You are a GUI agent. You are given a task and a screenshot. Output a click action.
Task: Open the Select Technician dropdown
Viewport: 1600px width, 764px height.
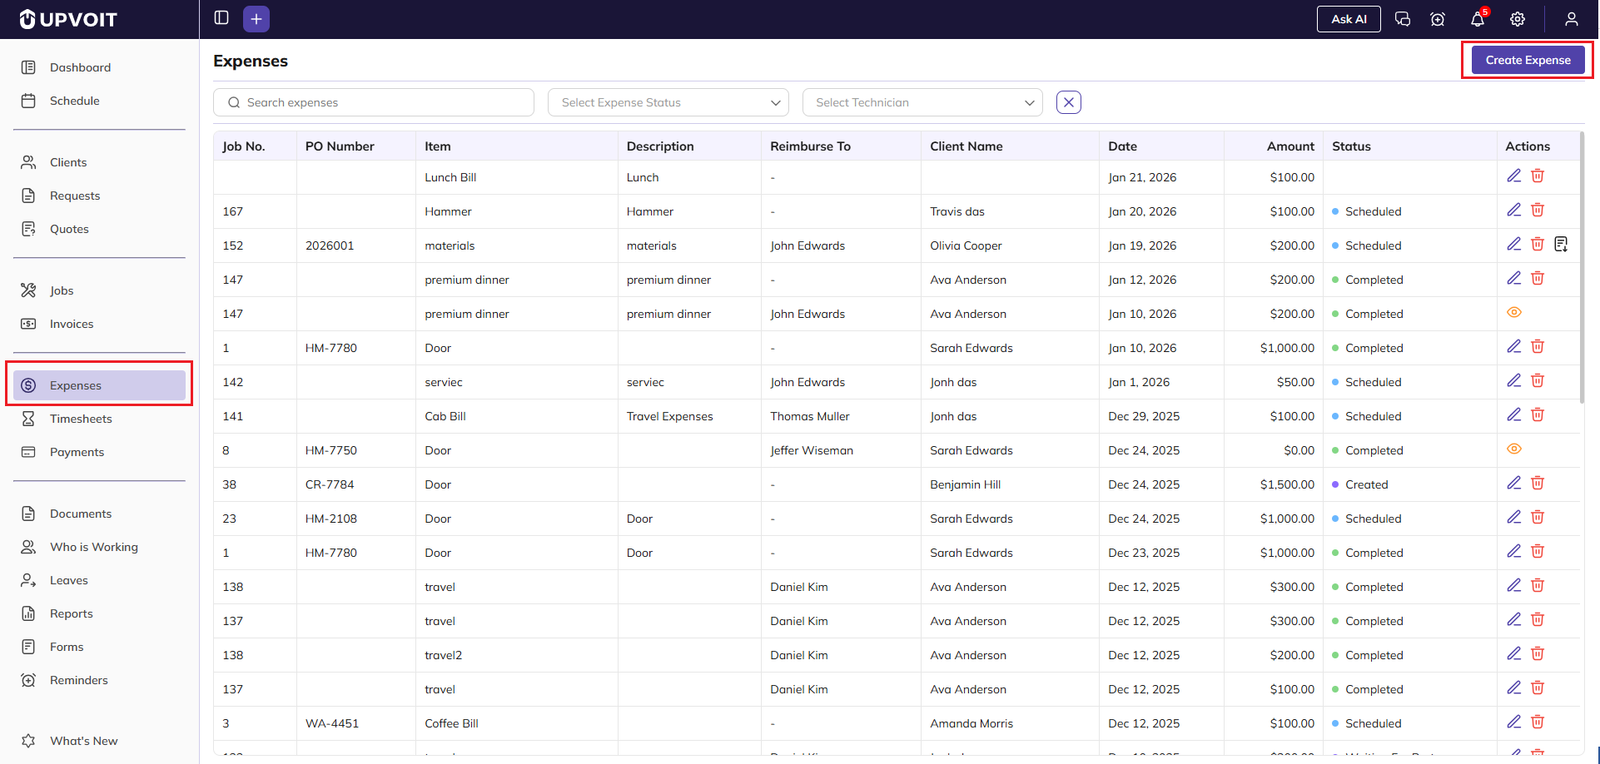(x=922, y=102)
